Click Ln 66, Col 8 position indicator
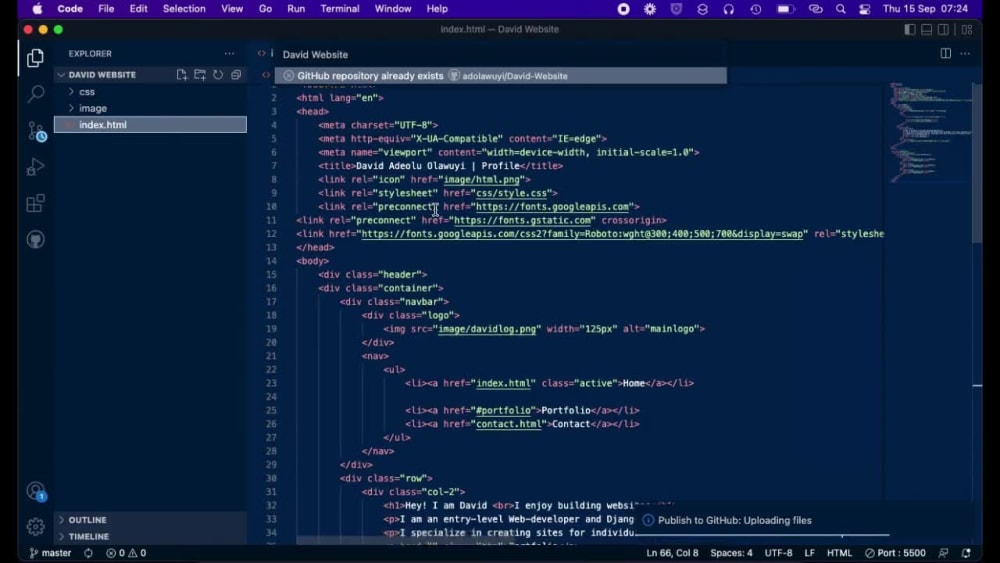Image resolution: width=1000 pixels, height=563 pixels. pos(672,553)
